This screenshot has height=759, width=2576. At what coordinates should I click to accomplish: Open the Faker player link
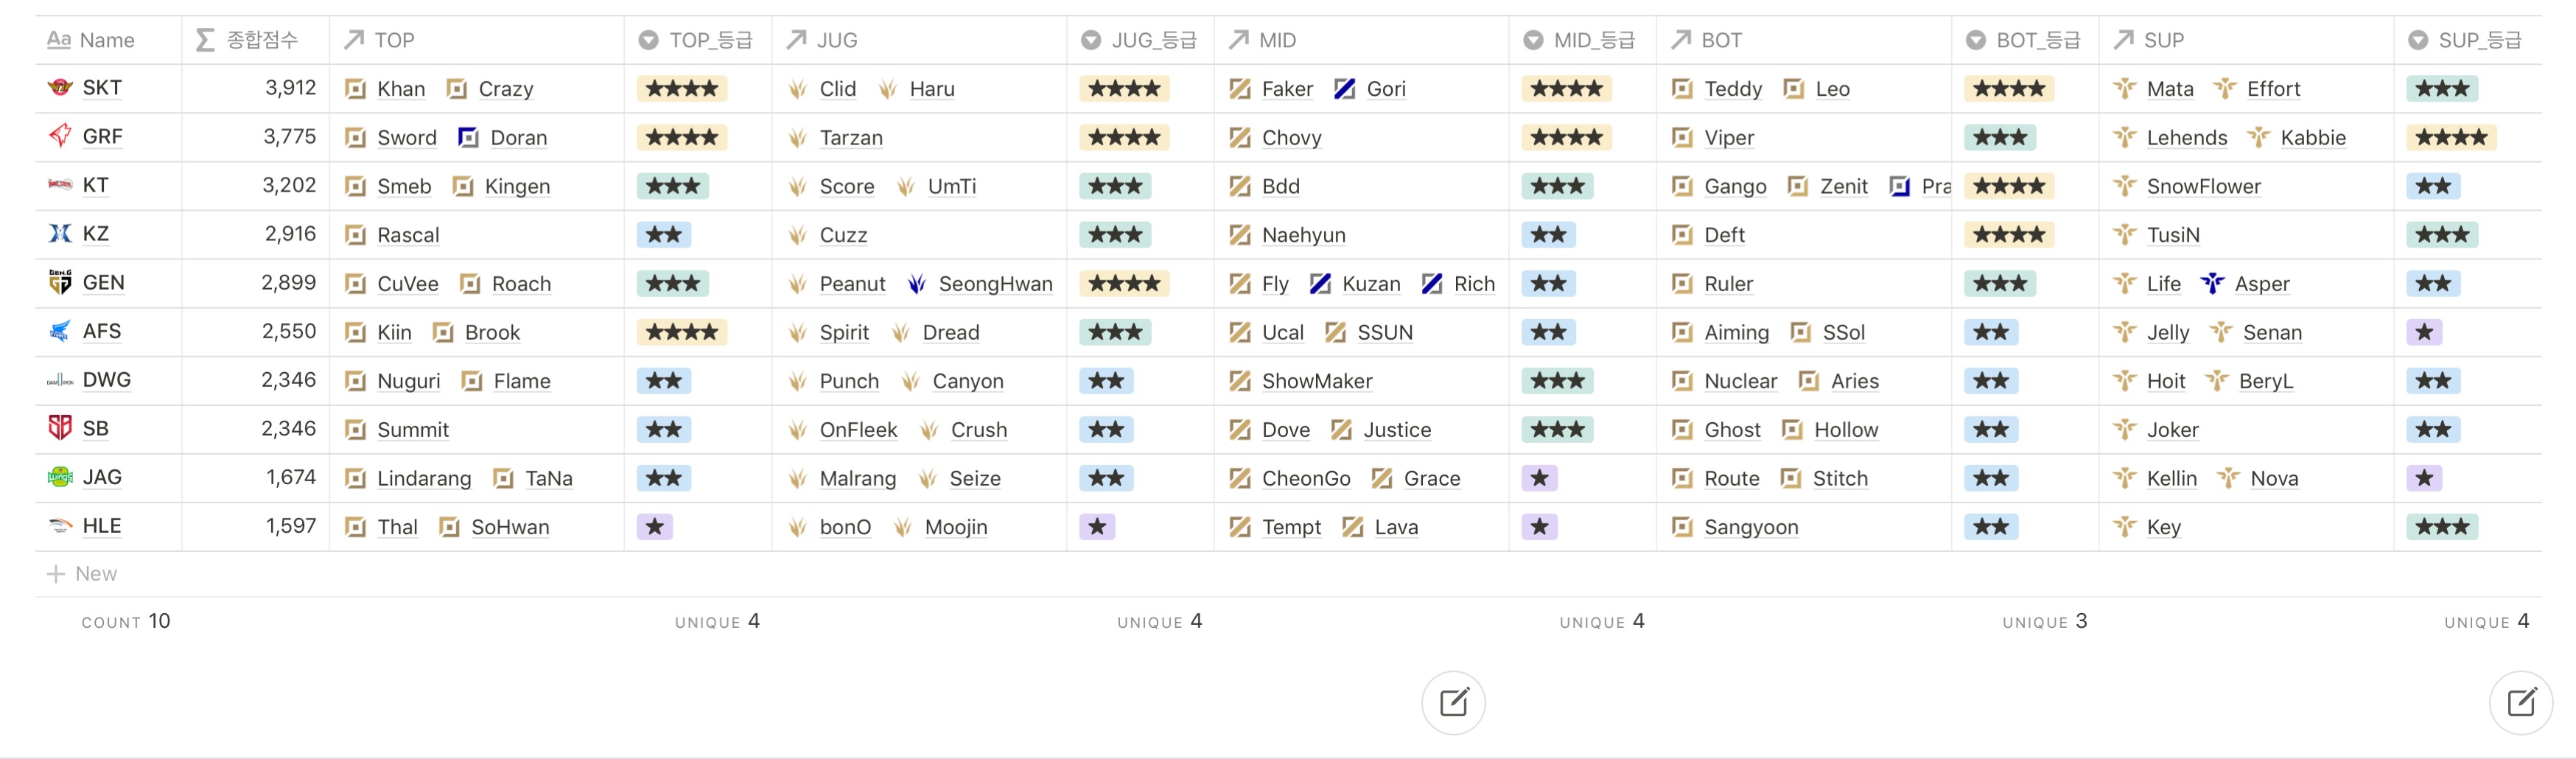[x=1286, y=89]
